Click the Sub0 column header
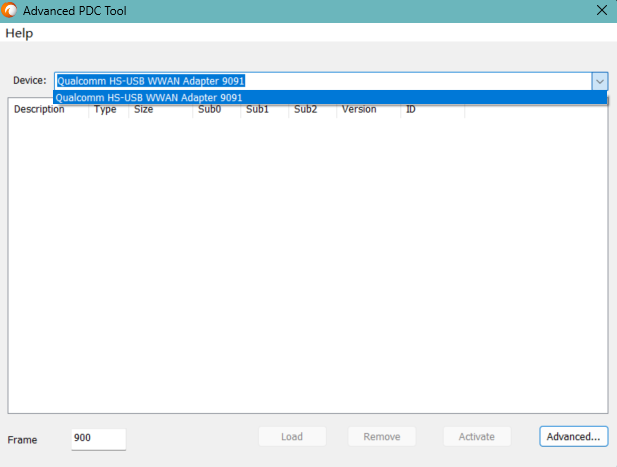 (216, 110)
